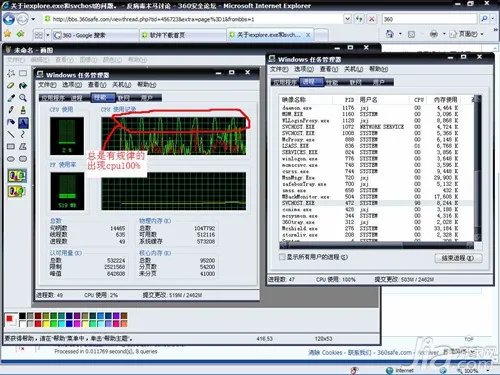500x375 pixels.
Task: Open the Quick Tabs dropdown arrow
Action: pos(48,35)
